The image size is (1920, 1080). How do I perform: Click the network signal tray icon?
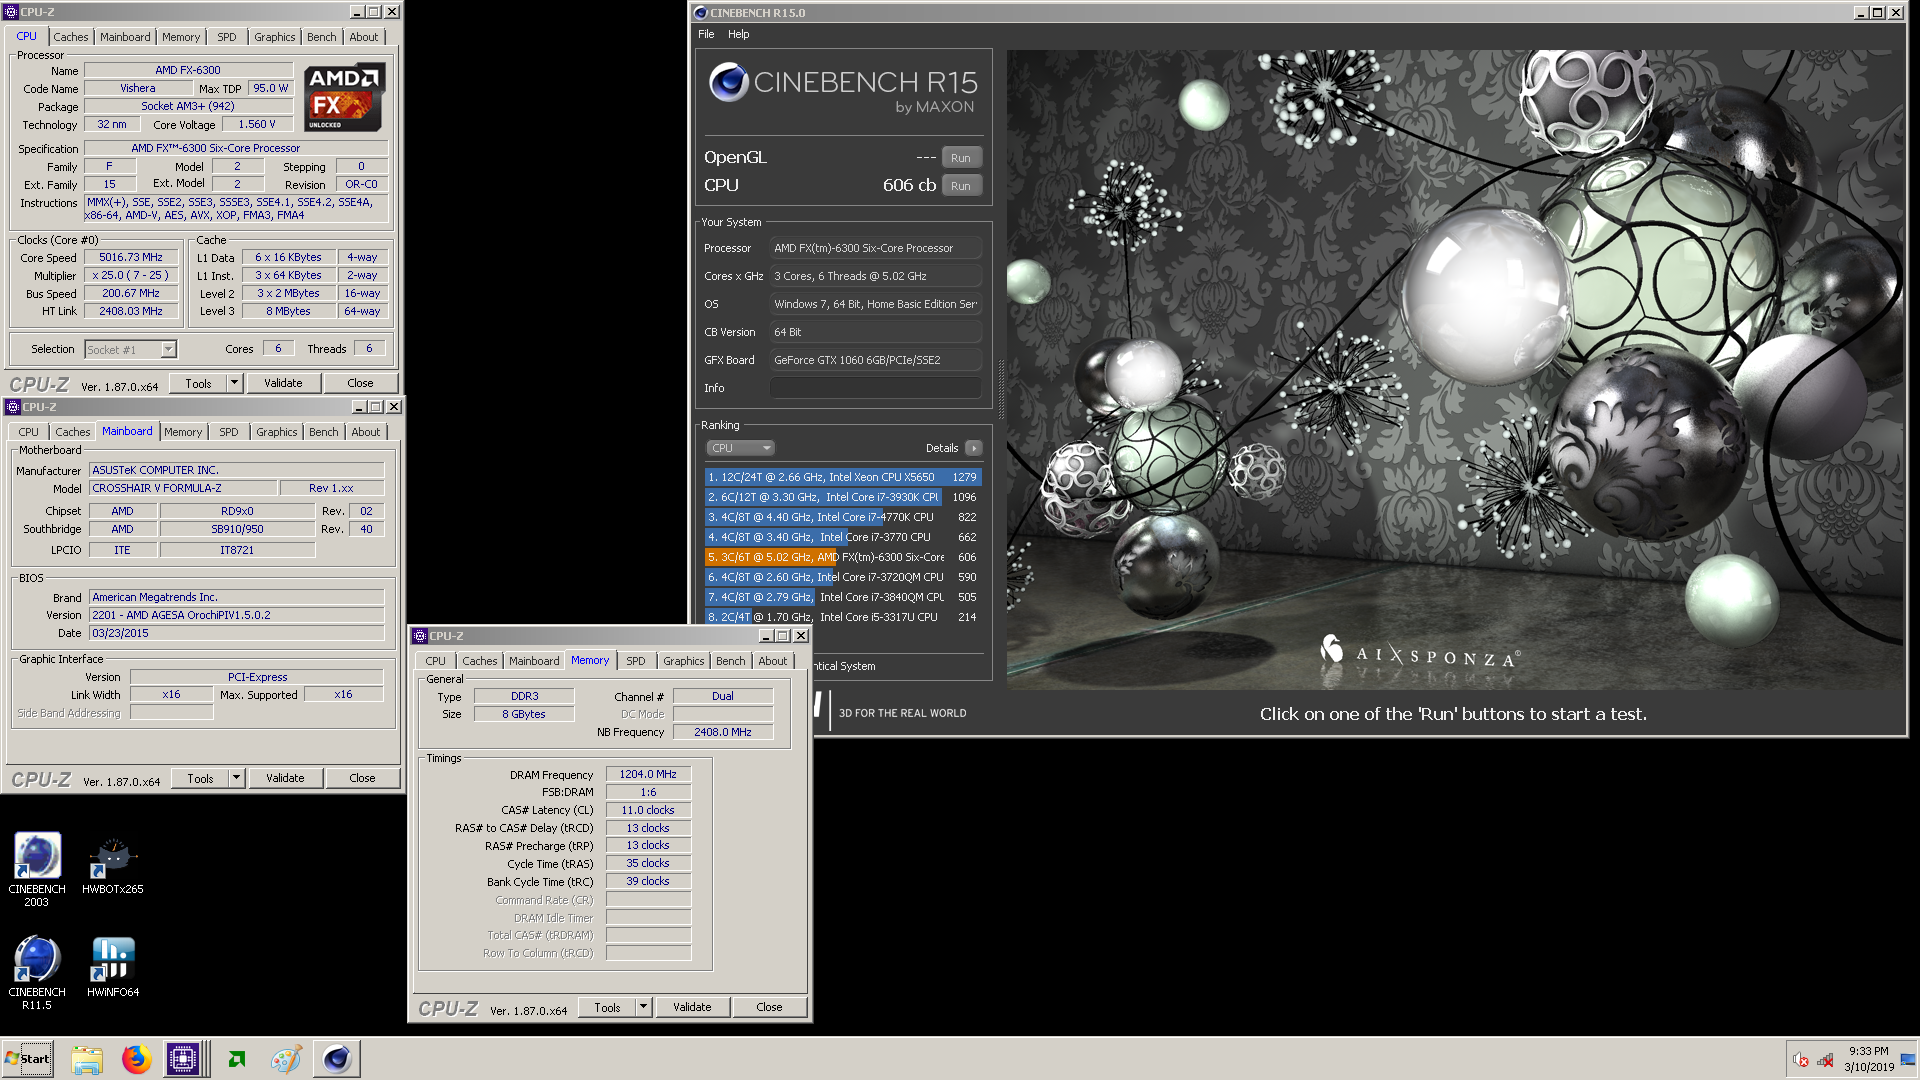coord(1825,1060)
